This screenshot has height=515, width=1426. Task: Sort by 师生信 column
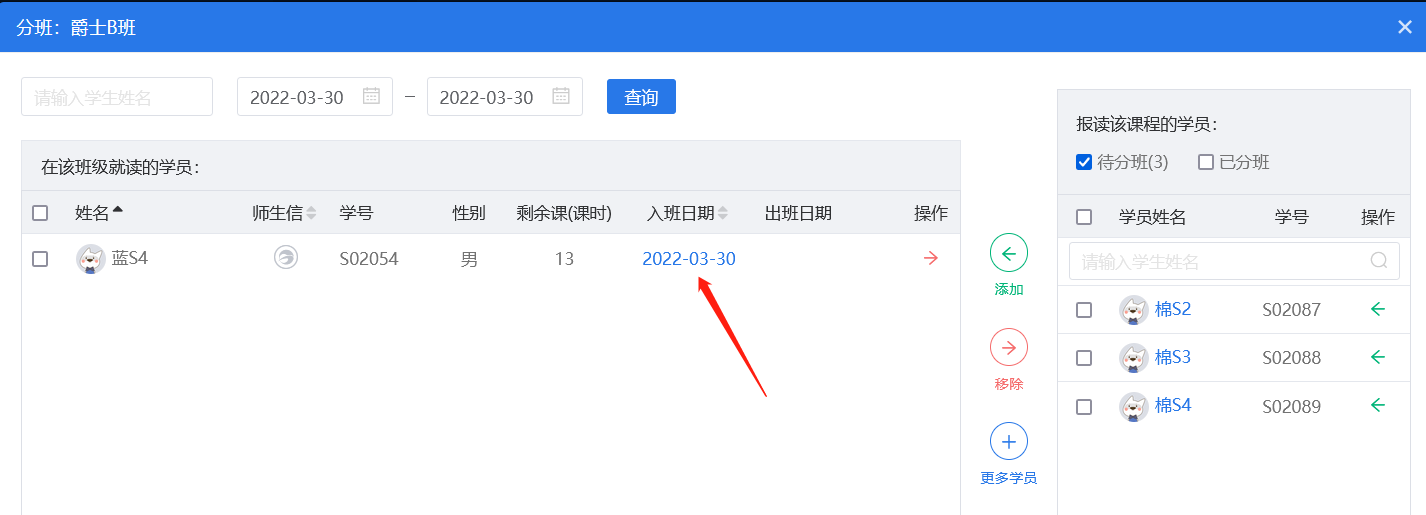[311, 213]
